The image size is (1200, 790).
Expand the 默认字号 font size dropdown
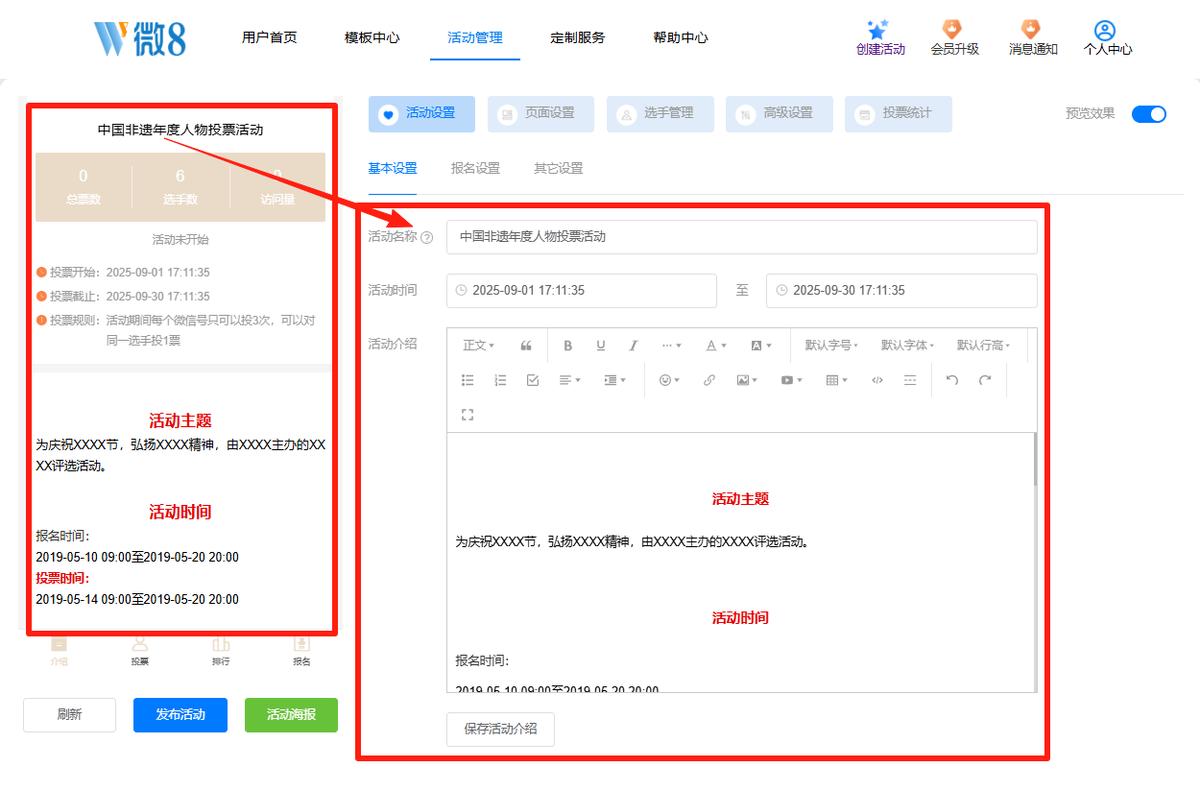click(831, 345)
